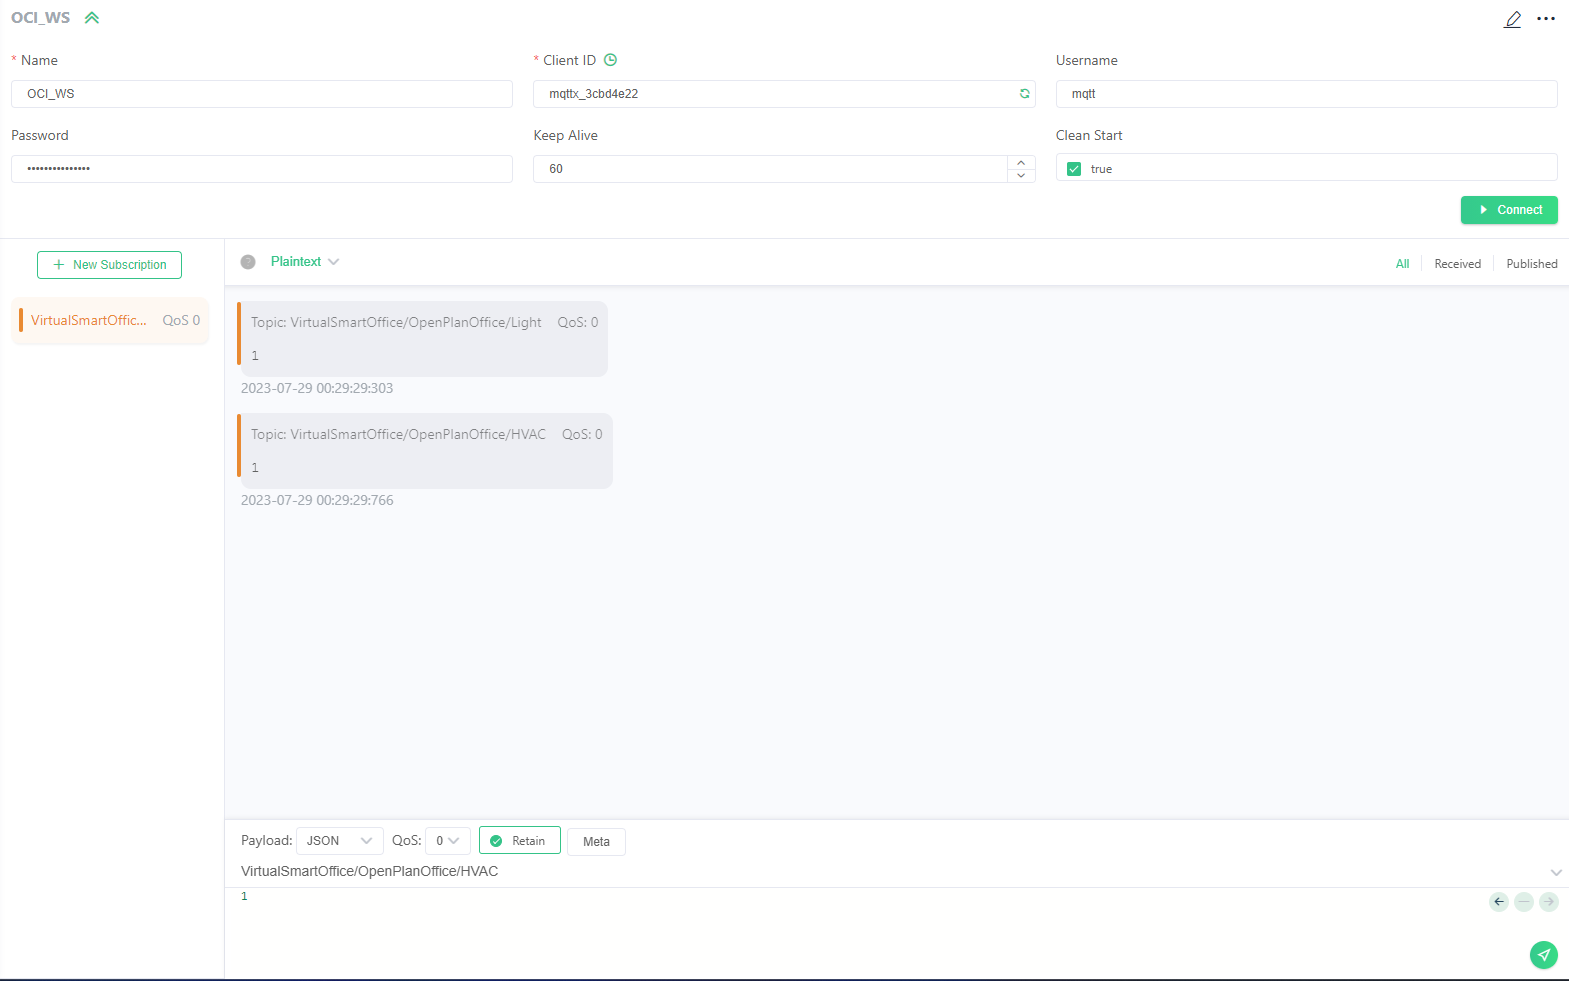1569x981 pixels.
Task: Toggle the Client ID timestamp clock icon
Action: click(610, 60)
